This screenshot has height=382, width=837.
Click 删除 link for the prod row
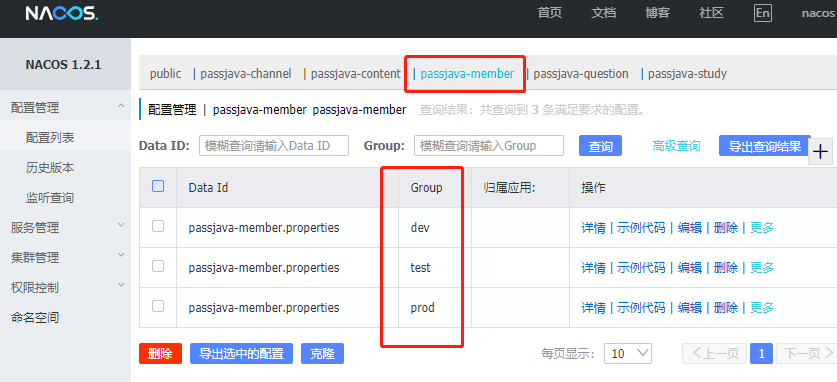coord(725,308)
